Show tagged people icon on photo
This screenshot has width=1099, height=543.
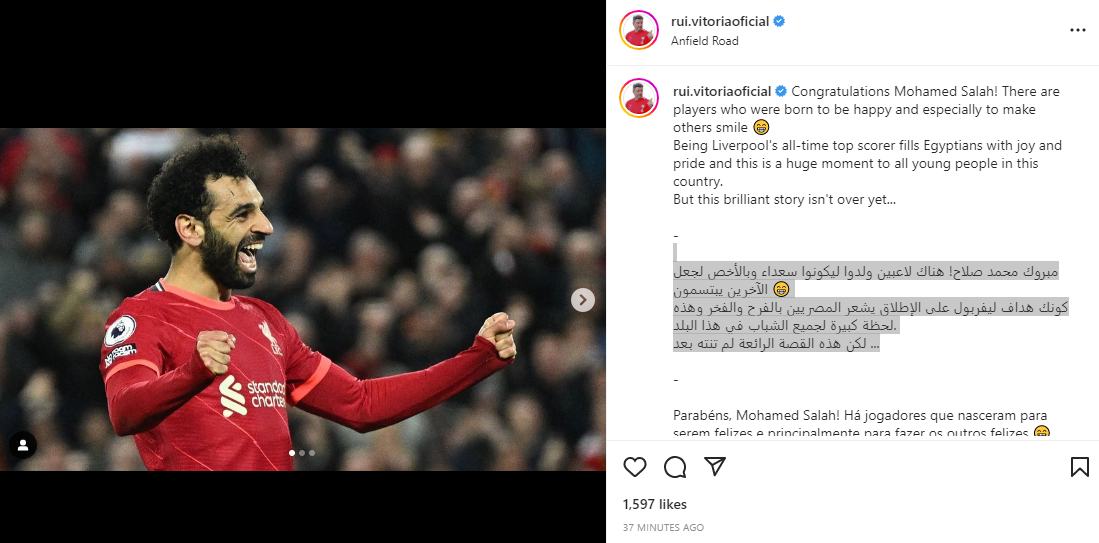pos(22,445)
